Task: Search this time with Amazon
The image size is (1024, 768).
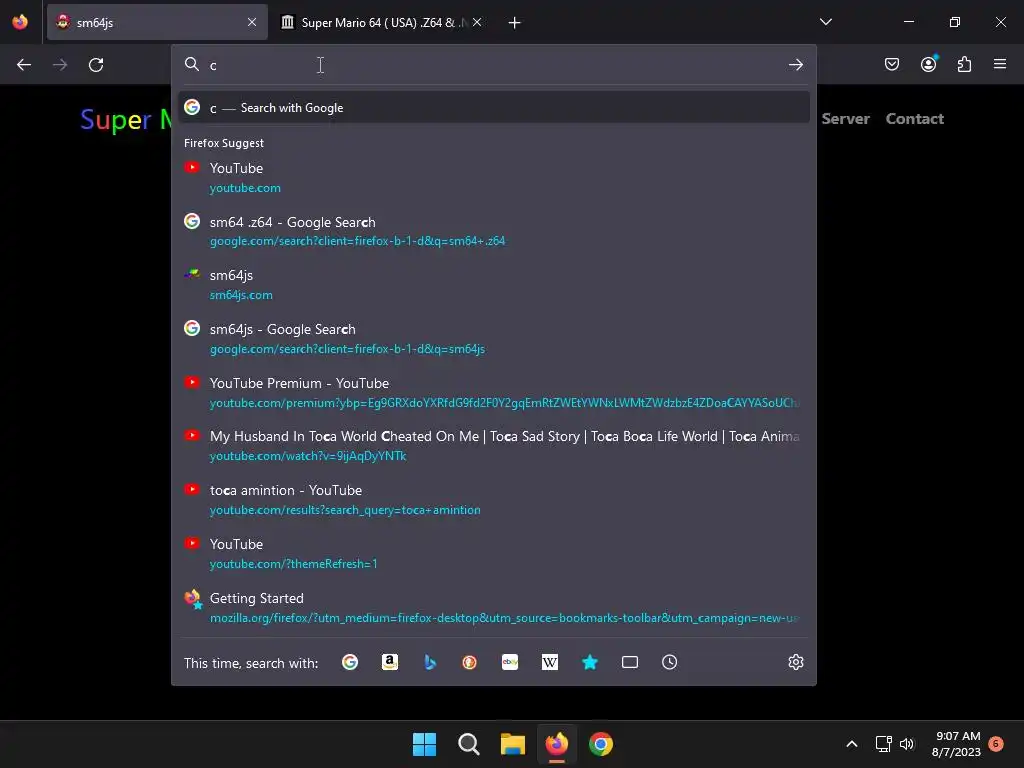Action: (390, 662)
